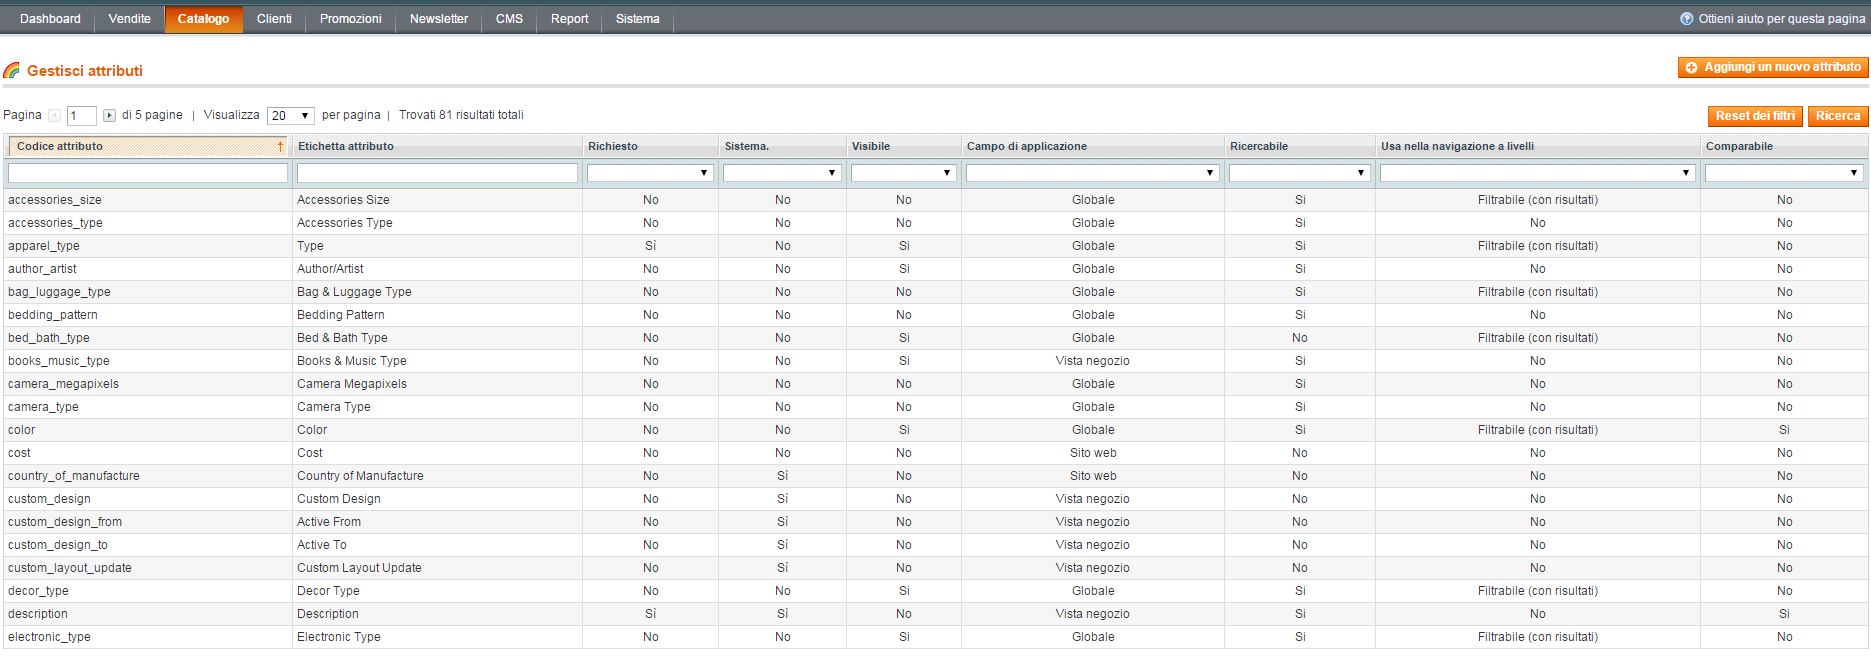Select the electronic_type row
Viewport: 1871px width, 657px height.
click(x=935, y=637)
